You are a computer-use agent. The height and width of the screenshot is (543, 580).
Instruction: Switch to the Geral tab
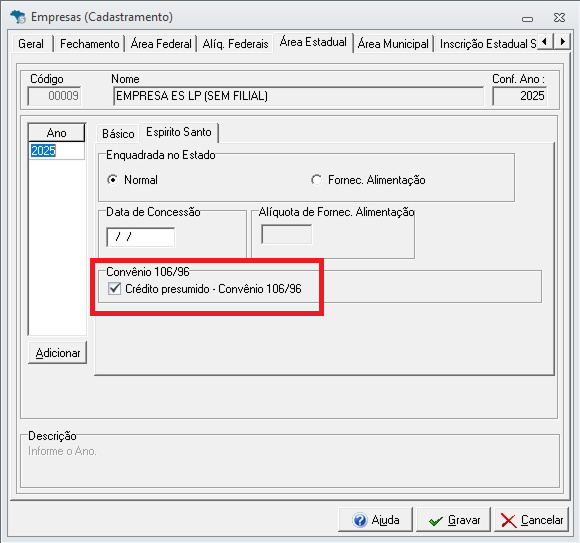pyautogui.click(x=31, y=44)
